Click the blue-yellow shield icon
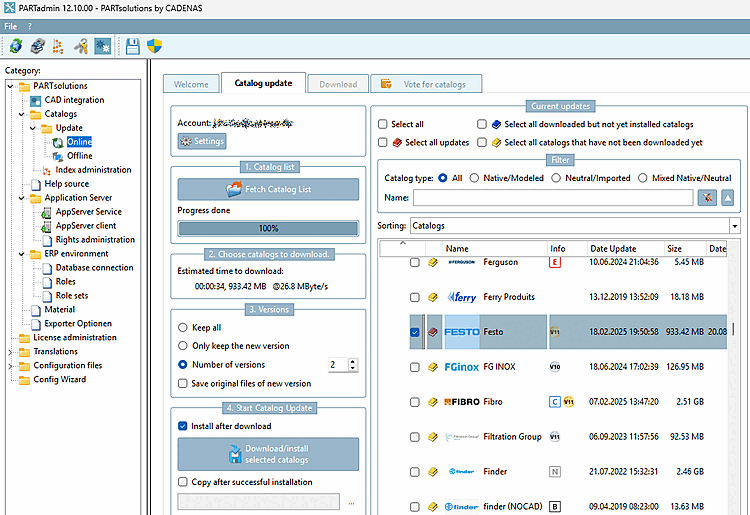750x515 pixels. pyautogui.click(x=154, y=46)
